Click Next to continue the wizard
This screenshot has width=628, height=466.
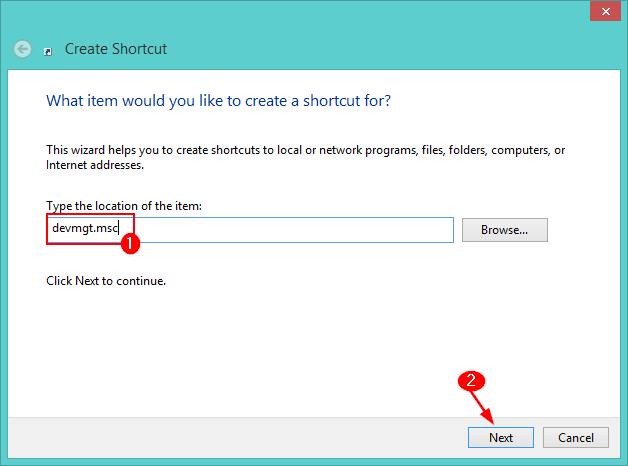pyautogui.click(x=501, y=437)
